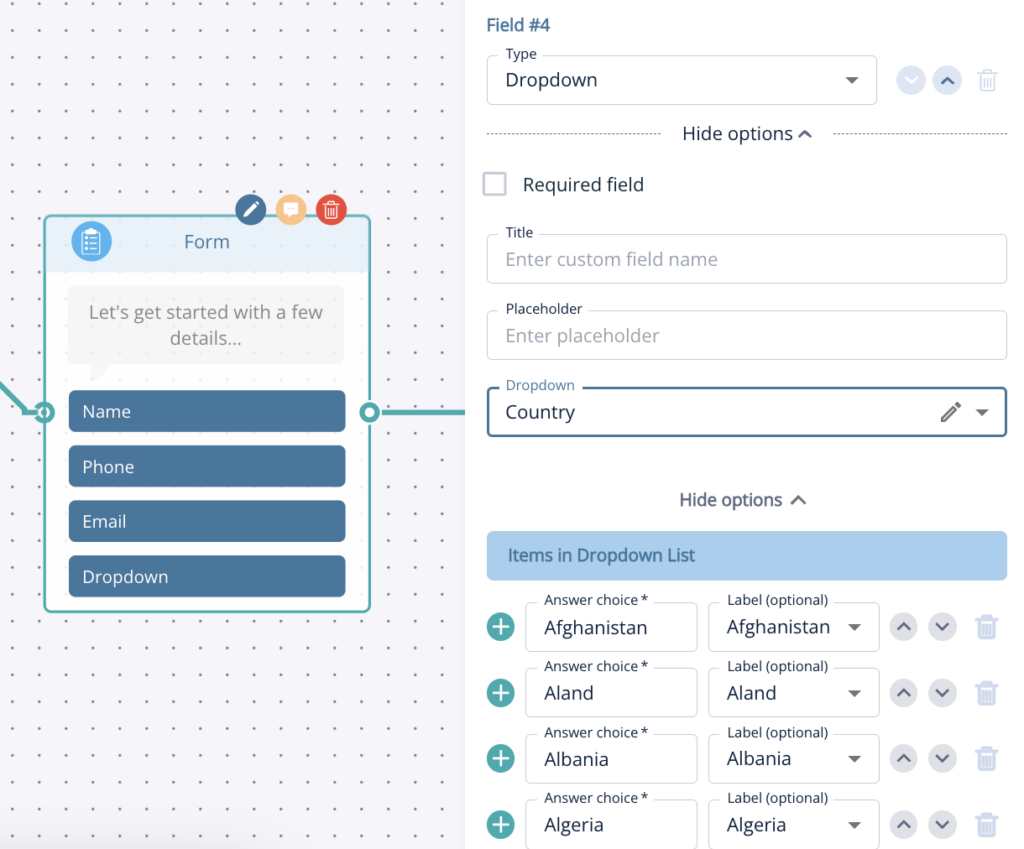Click the red trash icon to delete the Form node
The width and height of the screenshot is (1024, 849).
point(331,210)
